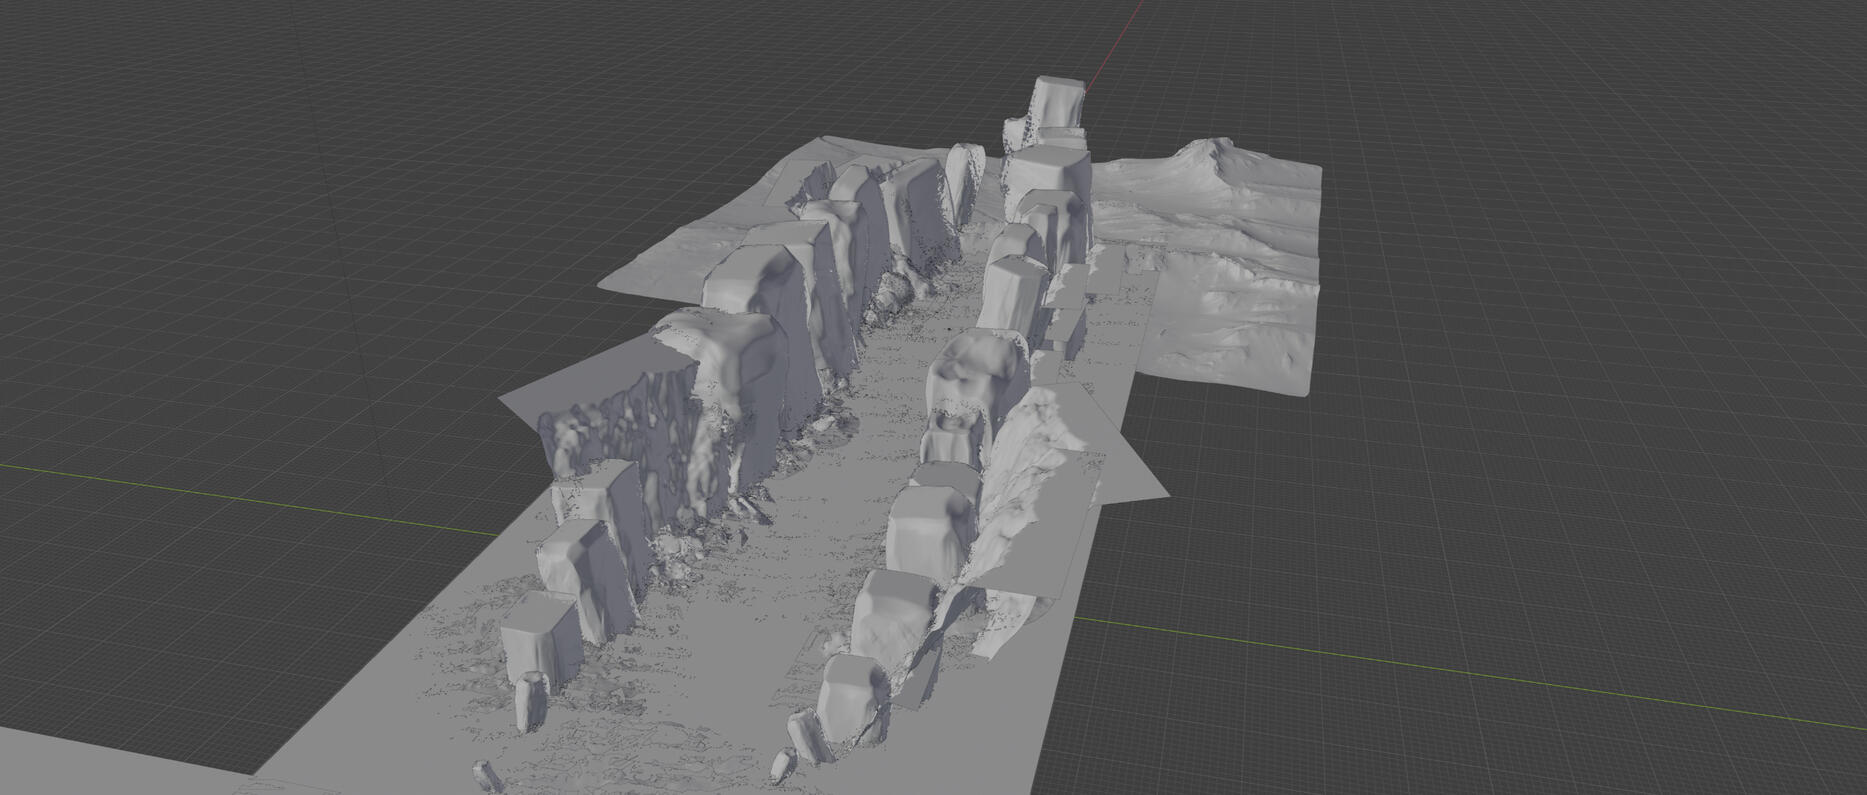Select the hill peak on the right terrain
The image size is (1867, 795).
pyautogui.click(x=1205, y=150)
